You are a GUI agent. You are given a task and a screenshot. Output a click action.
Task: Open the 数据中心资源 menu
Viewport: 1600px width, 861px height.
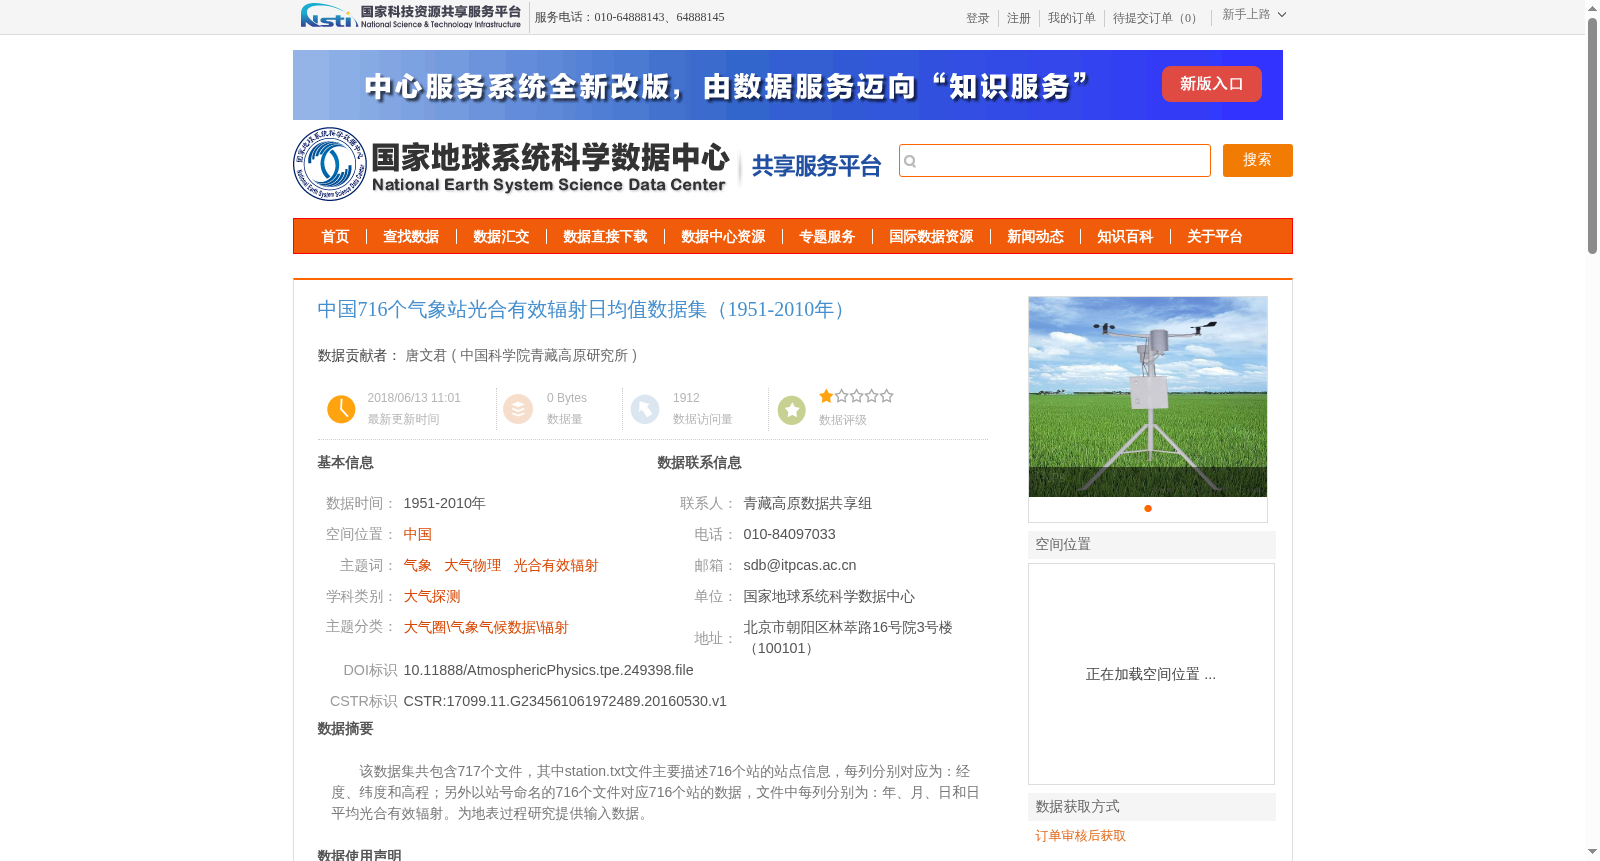pos(723,236)
